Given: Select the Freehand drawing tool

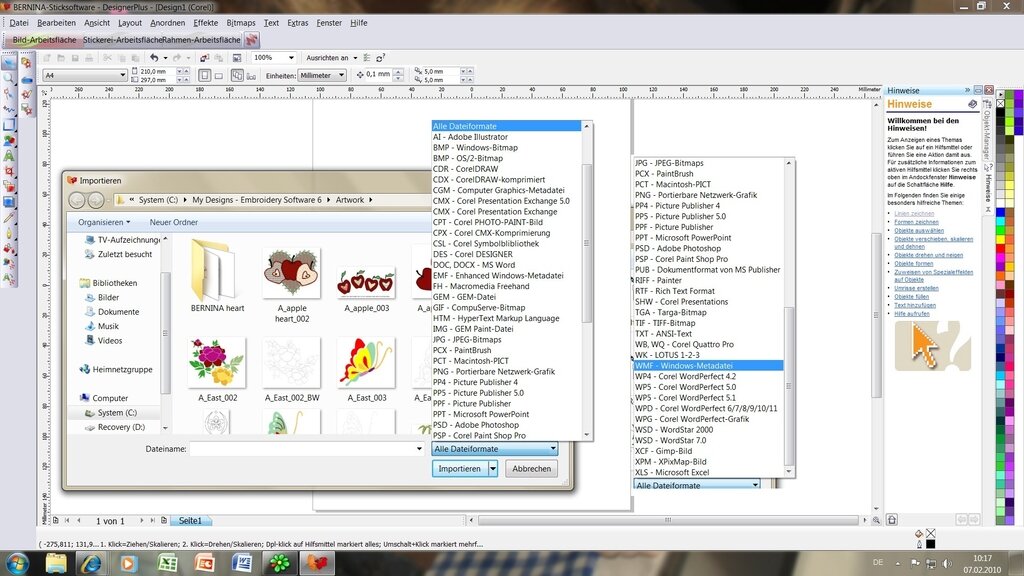Looking at the screenshot, I should point(9,109).
